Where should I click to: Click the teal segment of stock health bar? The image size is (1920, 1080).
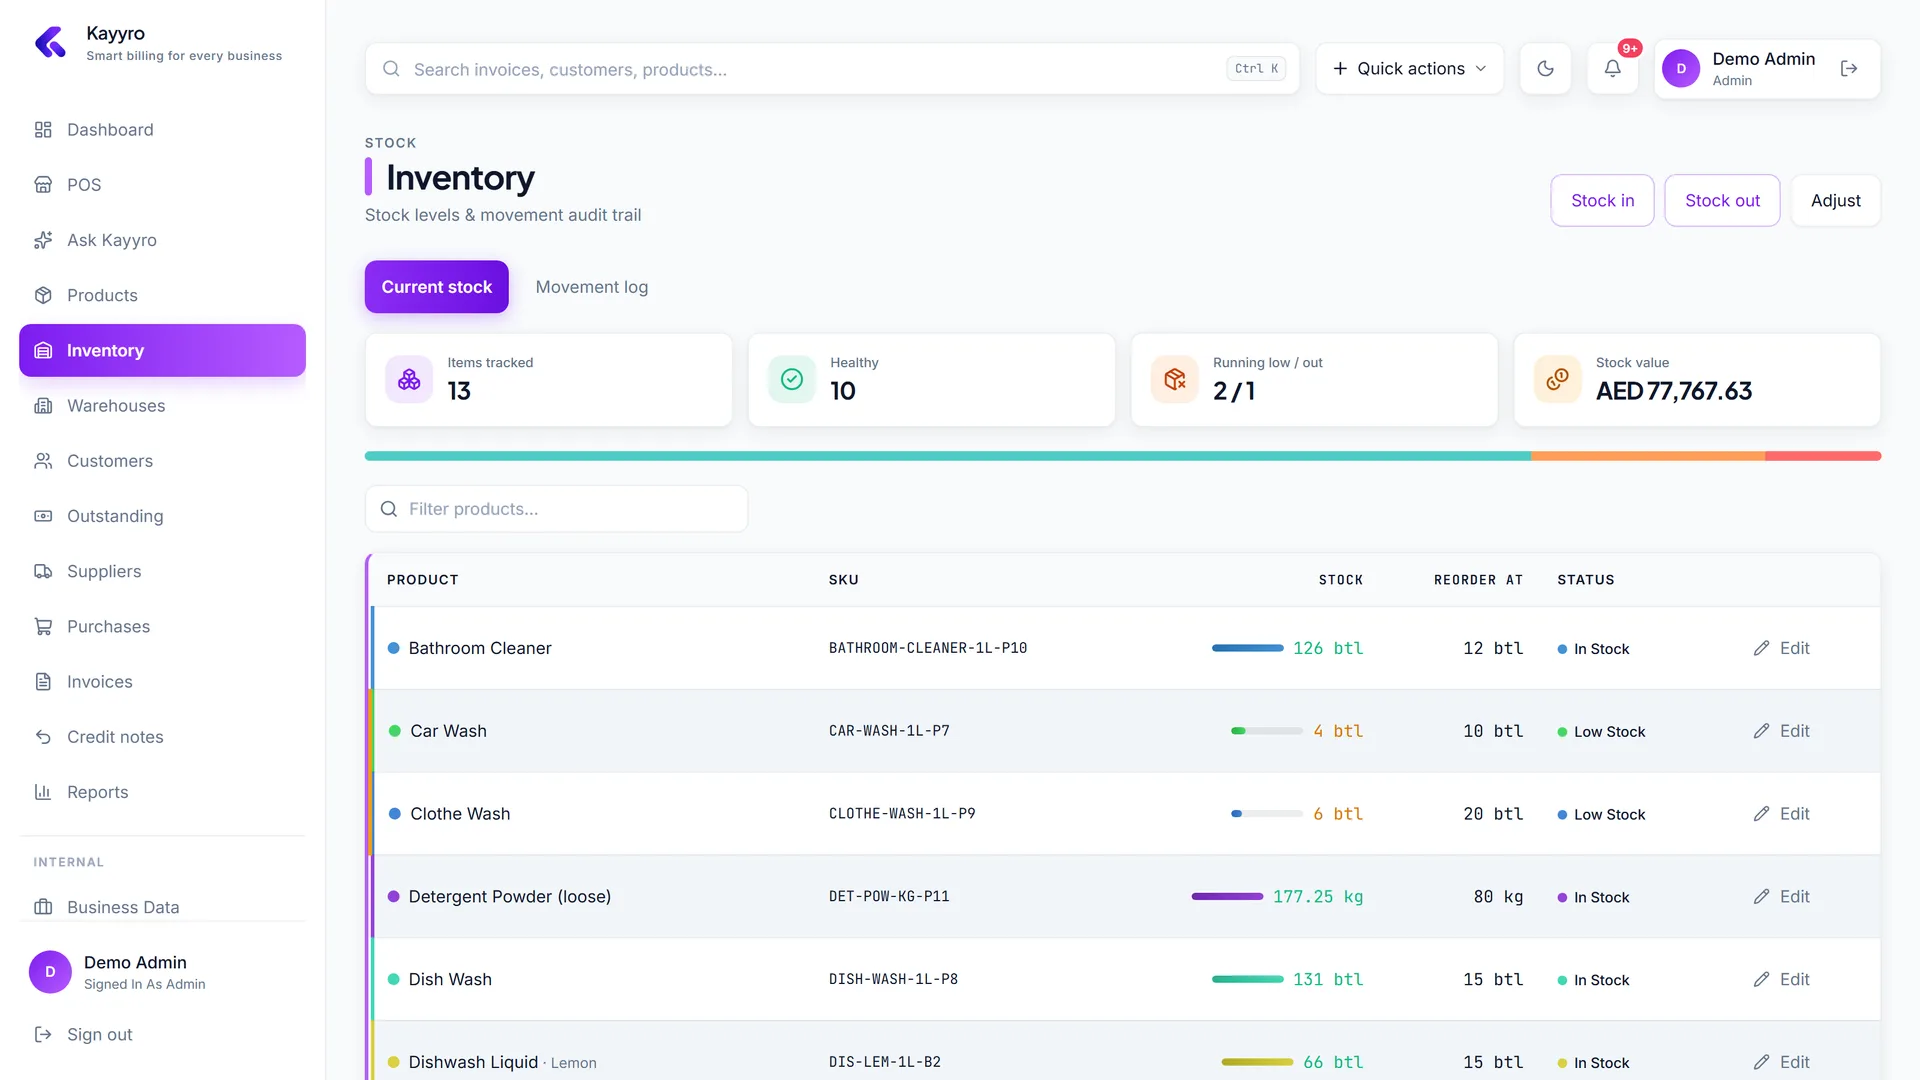(948, 456)
